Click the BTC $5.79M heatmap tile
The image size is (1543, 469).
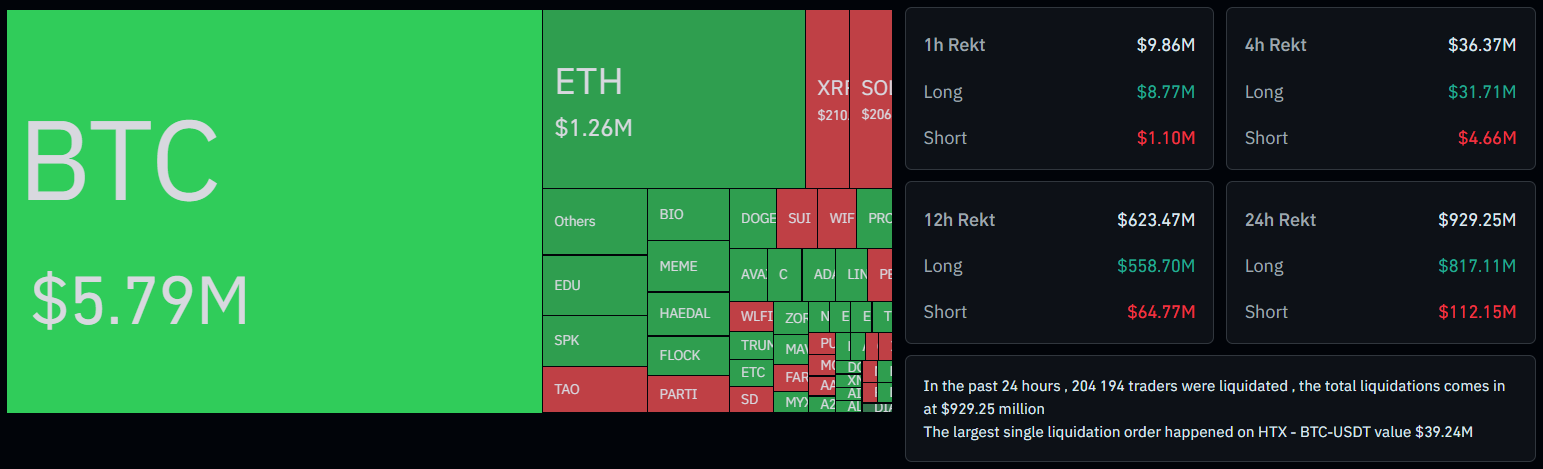tap(274, 211)
